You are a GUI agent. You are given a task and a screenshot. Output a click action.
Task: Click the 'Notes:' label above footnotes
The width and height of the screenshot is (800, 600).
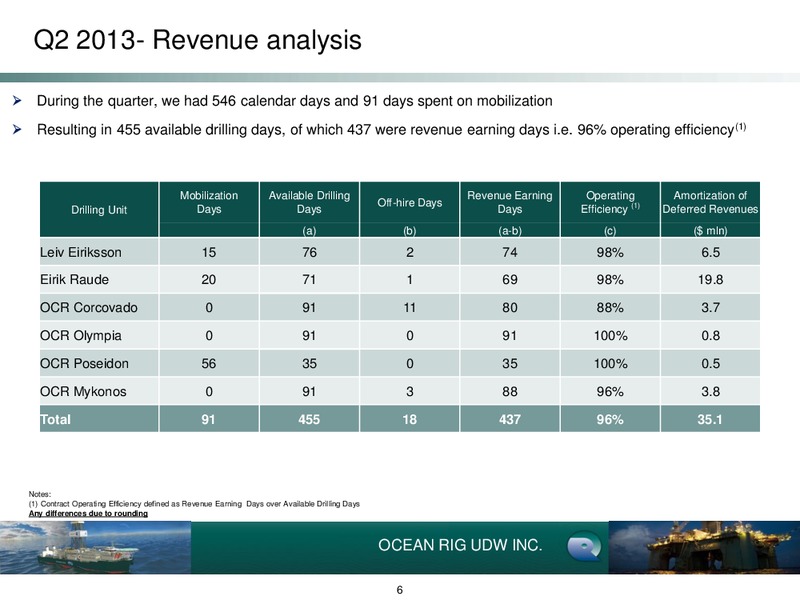click(x=40, y=494)
